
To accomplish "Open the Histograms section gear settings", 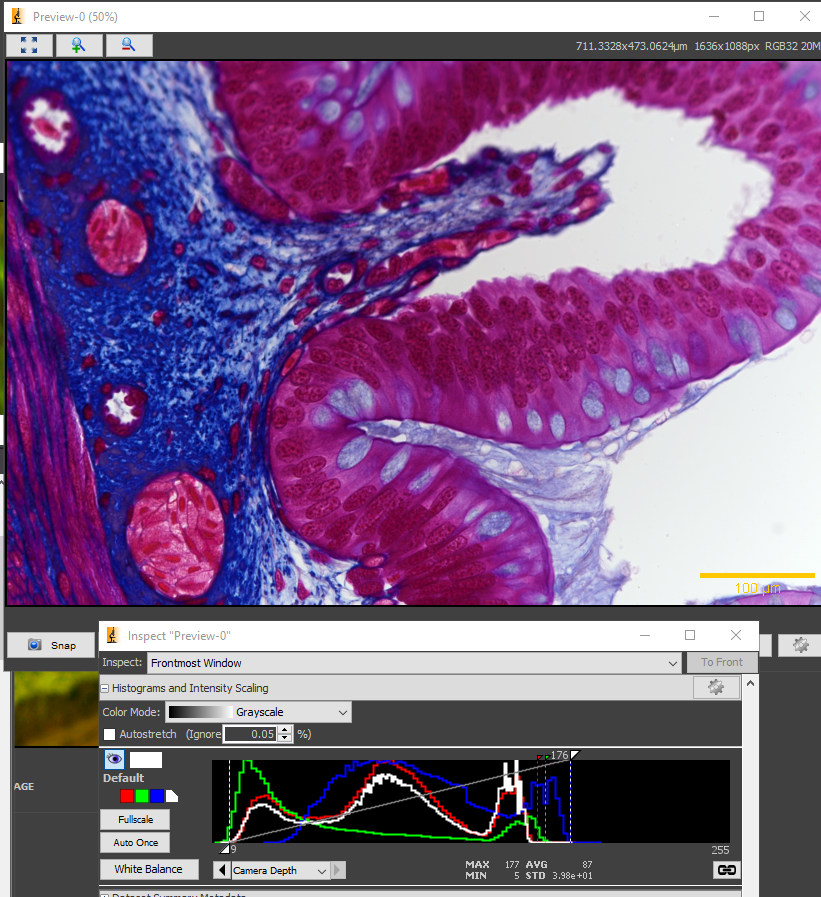I will click(x=716, y=687).
